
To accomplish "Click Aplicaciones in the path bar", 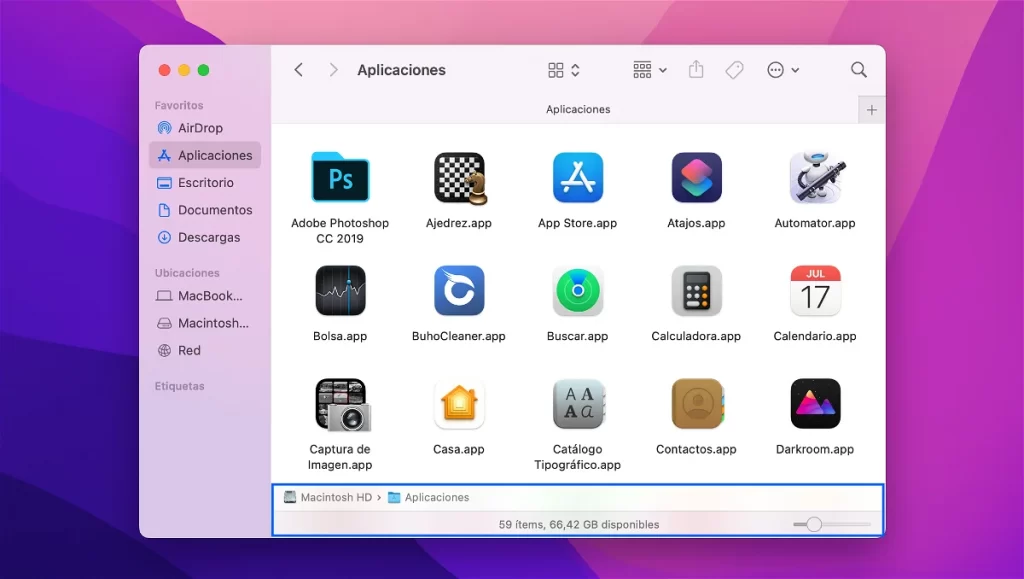I will click(429, 497).
